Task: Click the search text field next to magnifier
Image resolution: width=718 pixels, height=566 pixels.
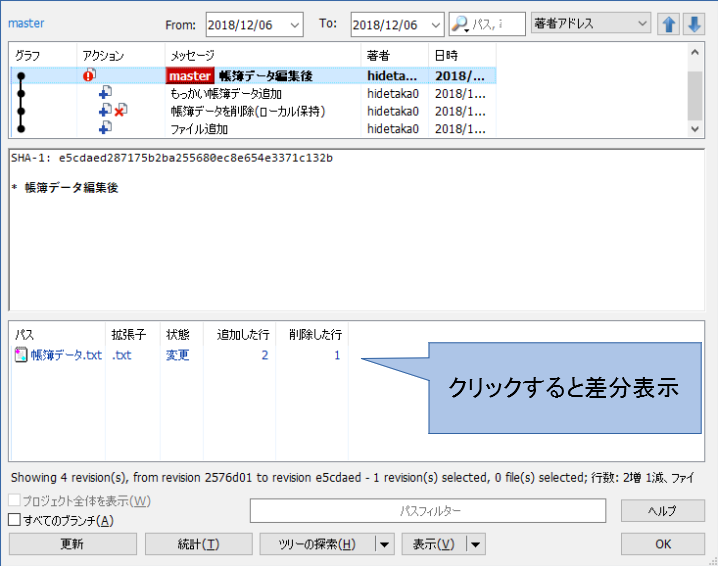Action: (497, 24)
